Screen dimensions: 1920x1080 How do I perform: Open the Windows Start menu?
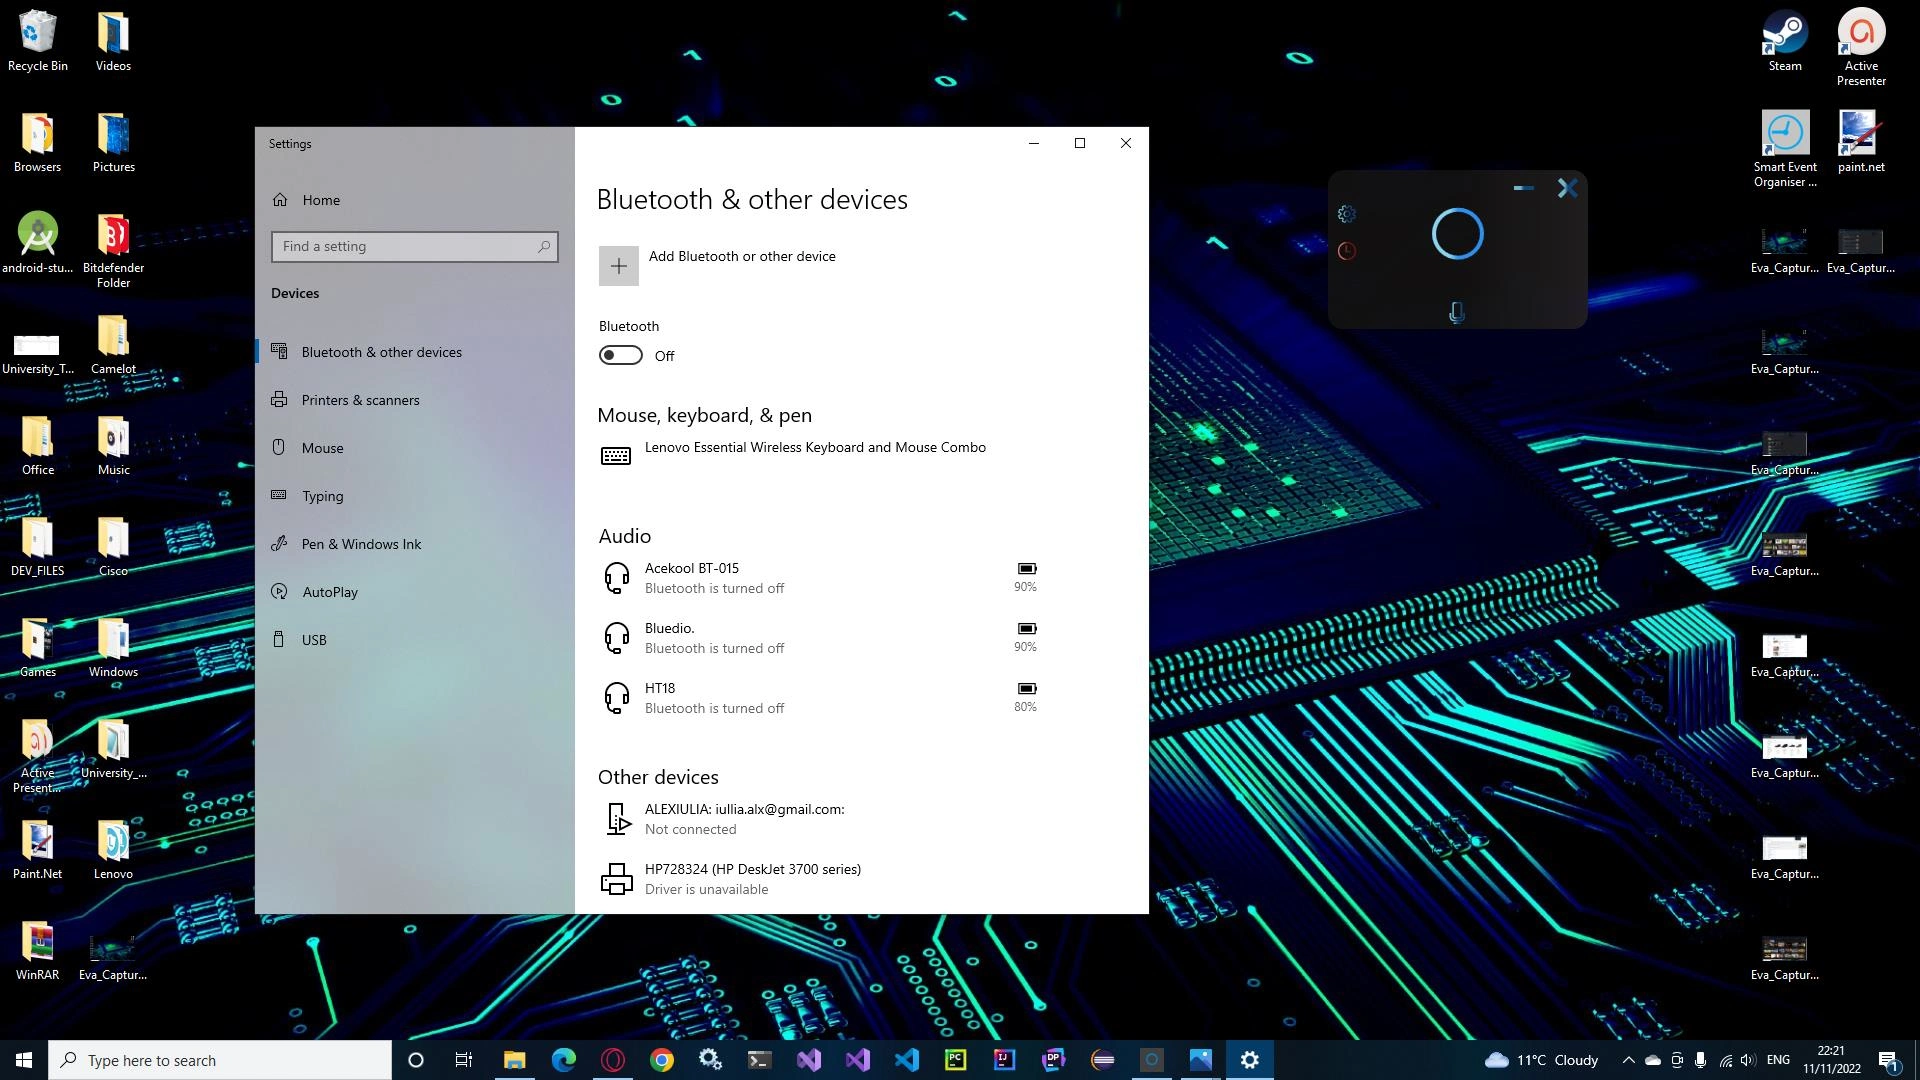click(x=24, y=1060)
